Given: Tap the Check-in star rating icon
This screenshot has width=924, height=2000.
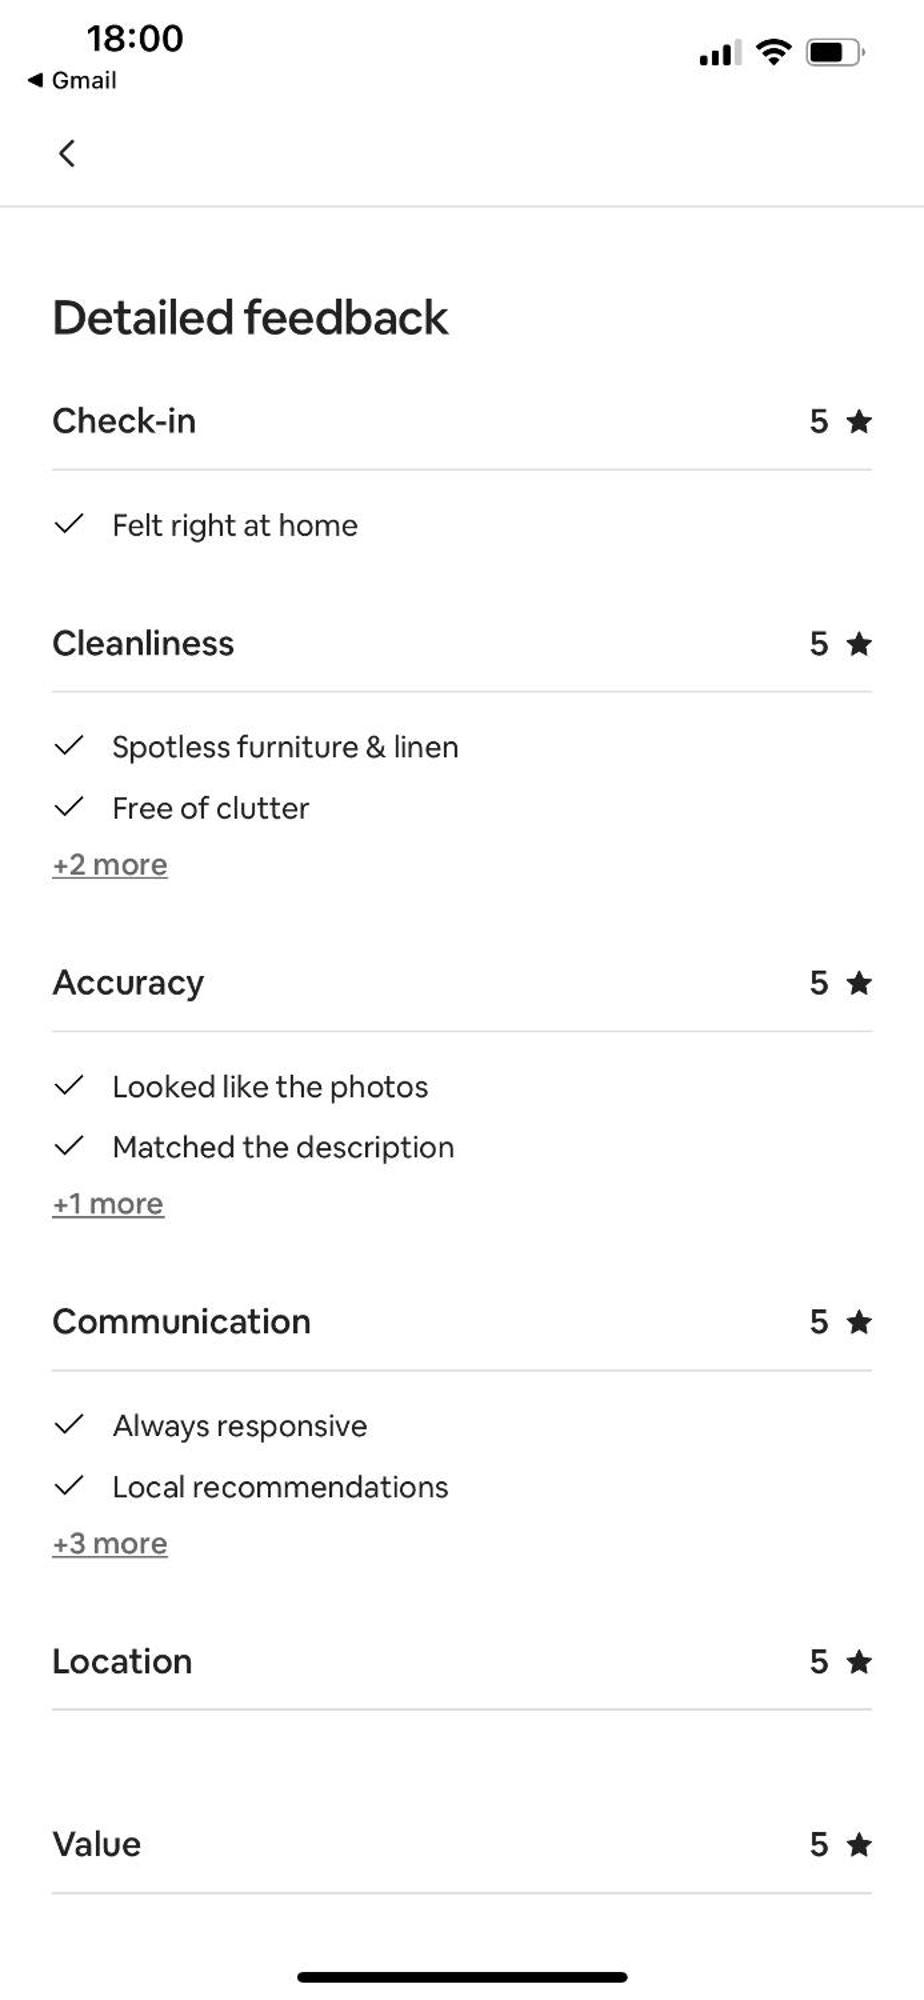Looking at the screenshot, I should tap(859, 421).
